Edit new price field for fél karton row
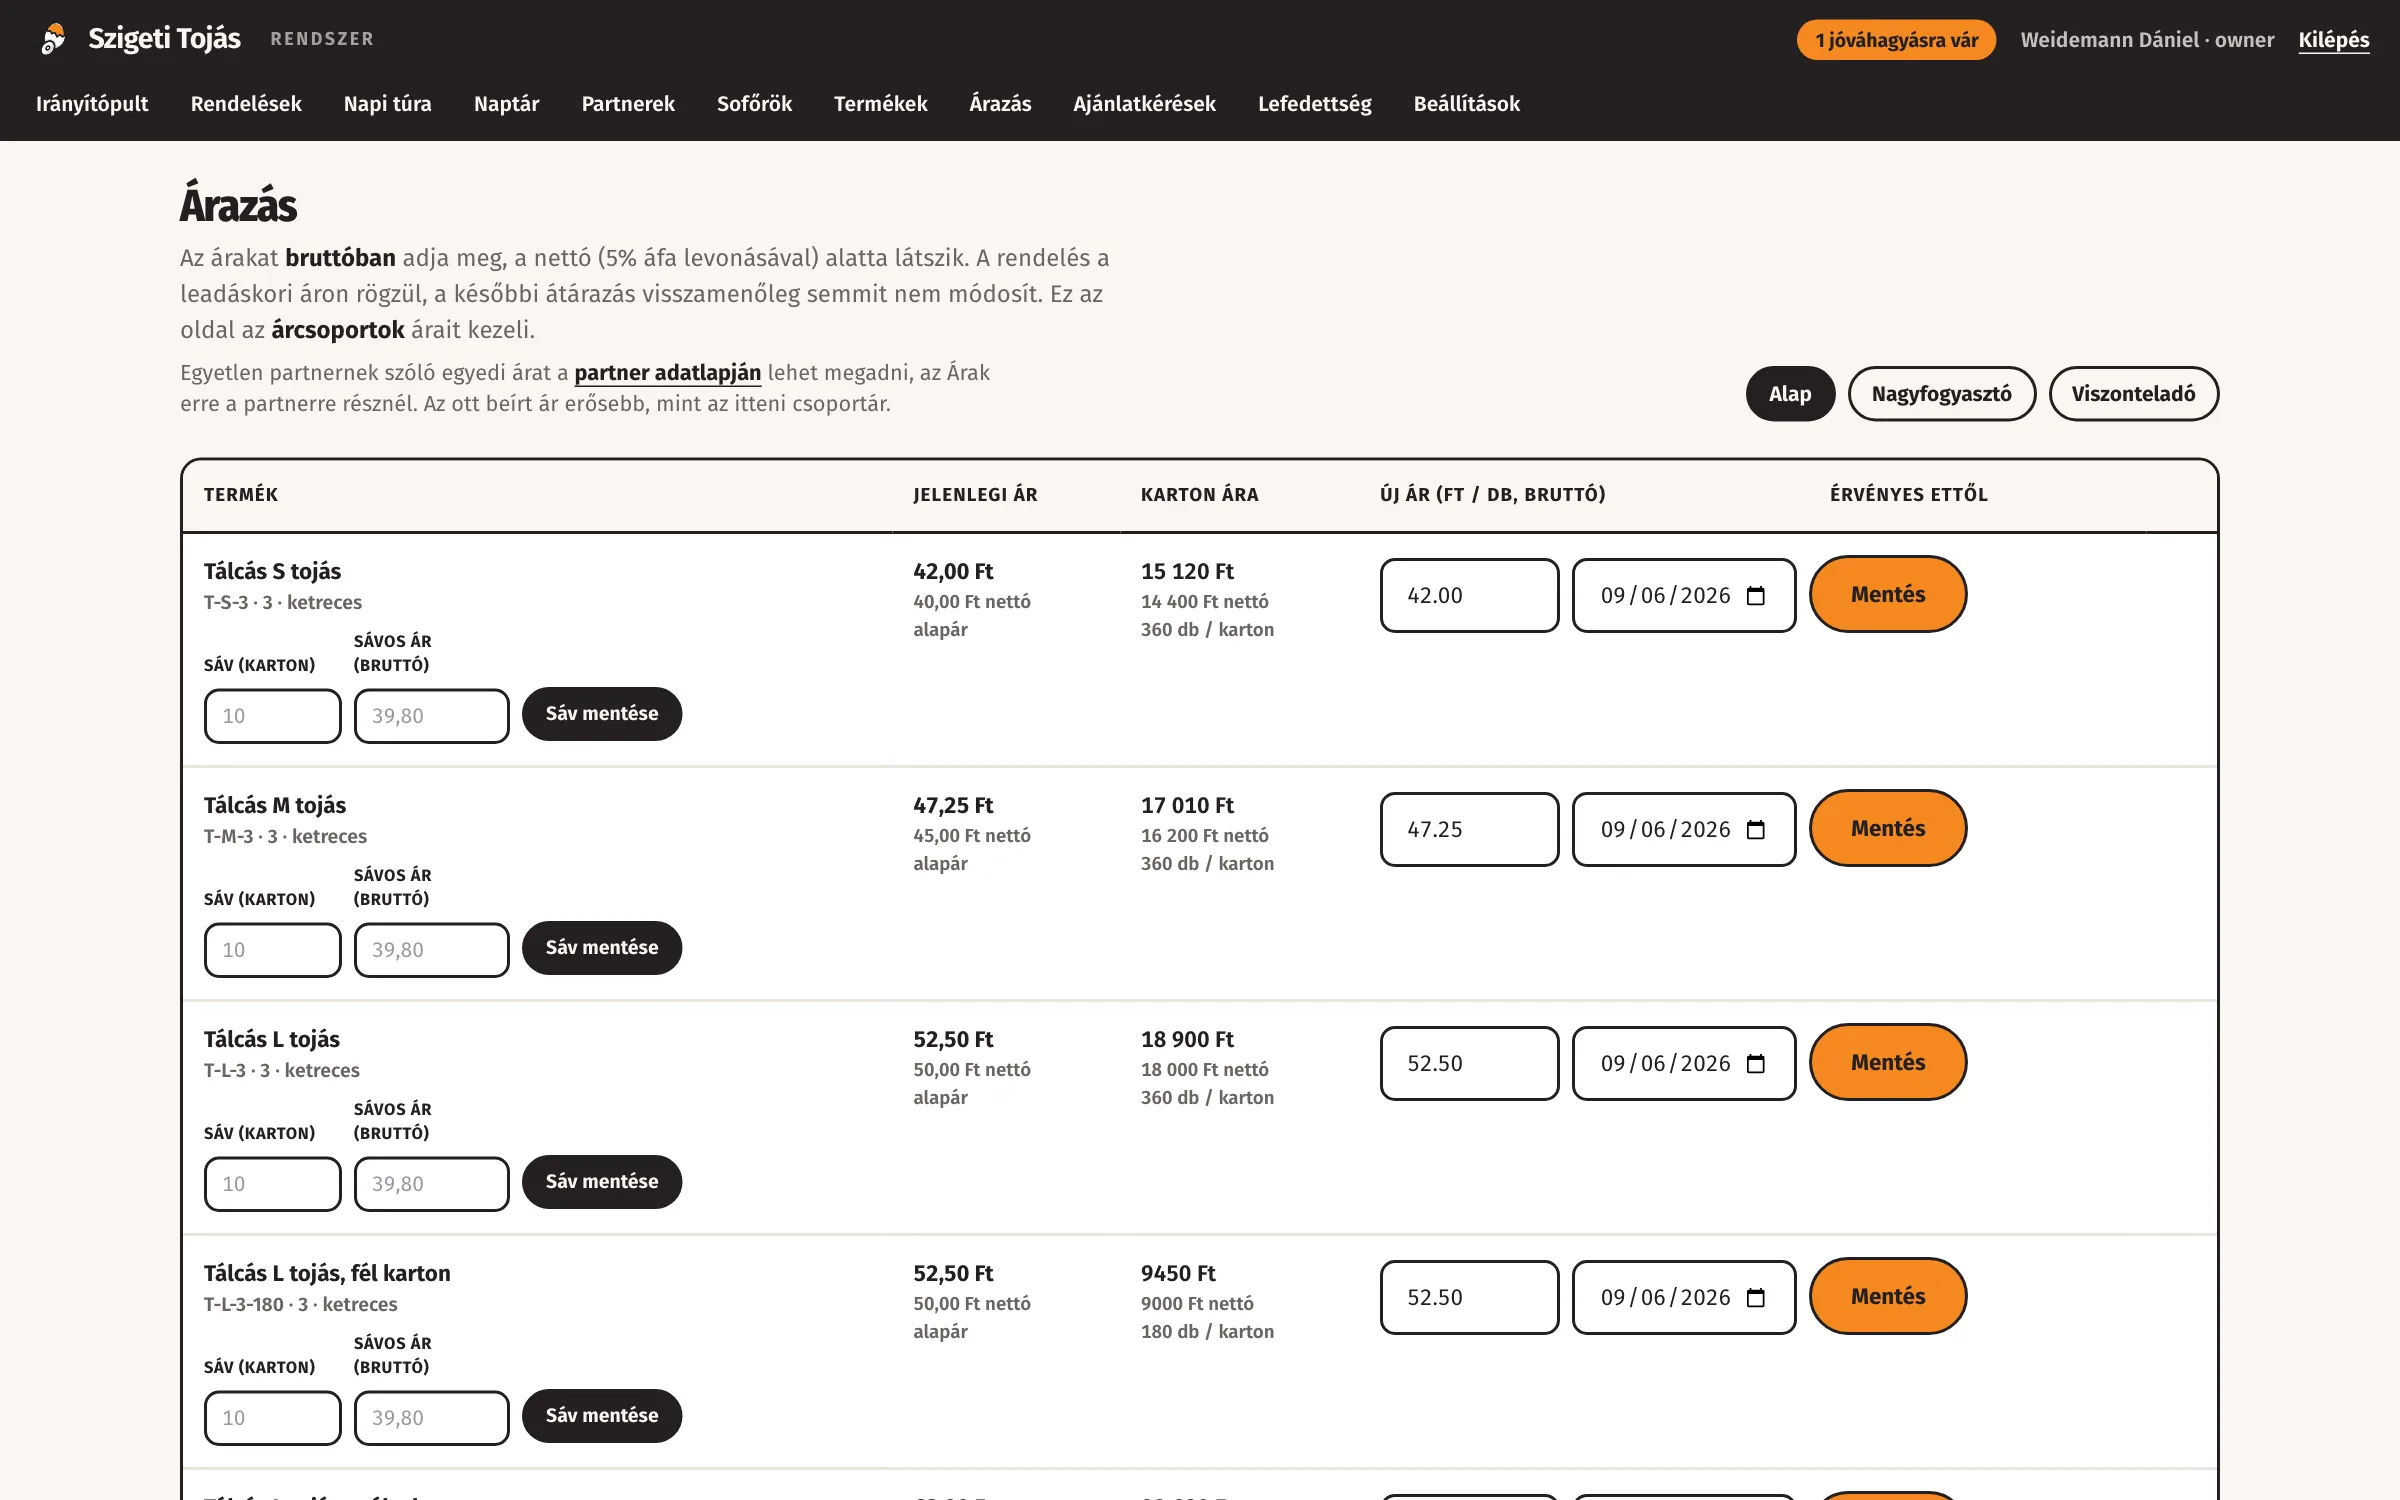The height and width of the screenshot is (1500, 2400). 1469,1298
